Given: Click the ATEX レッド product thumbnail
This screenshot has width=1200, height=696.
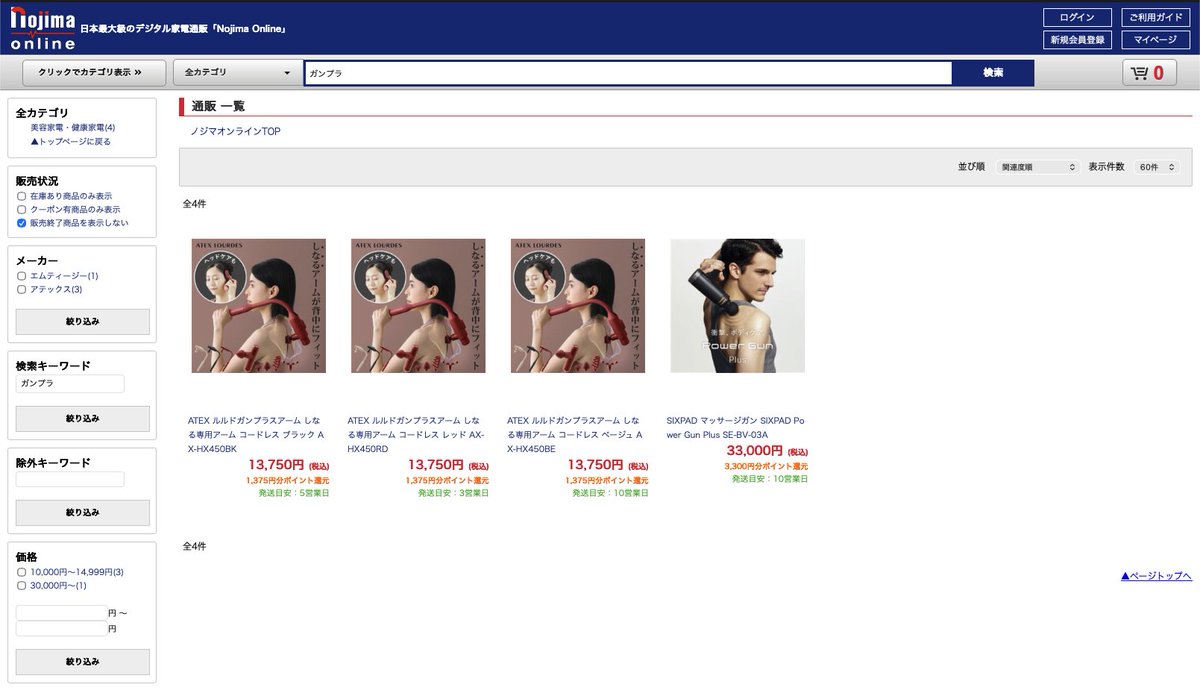Looking at the screenshot, I should pyautogui.click(x=418, y=305).
